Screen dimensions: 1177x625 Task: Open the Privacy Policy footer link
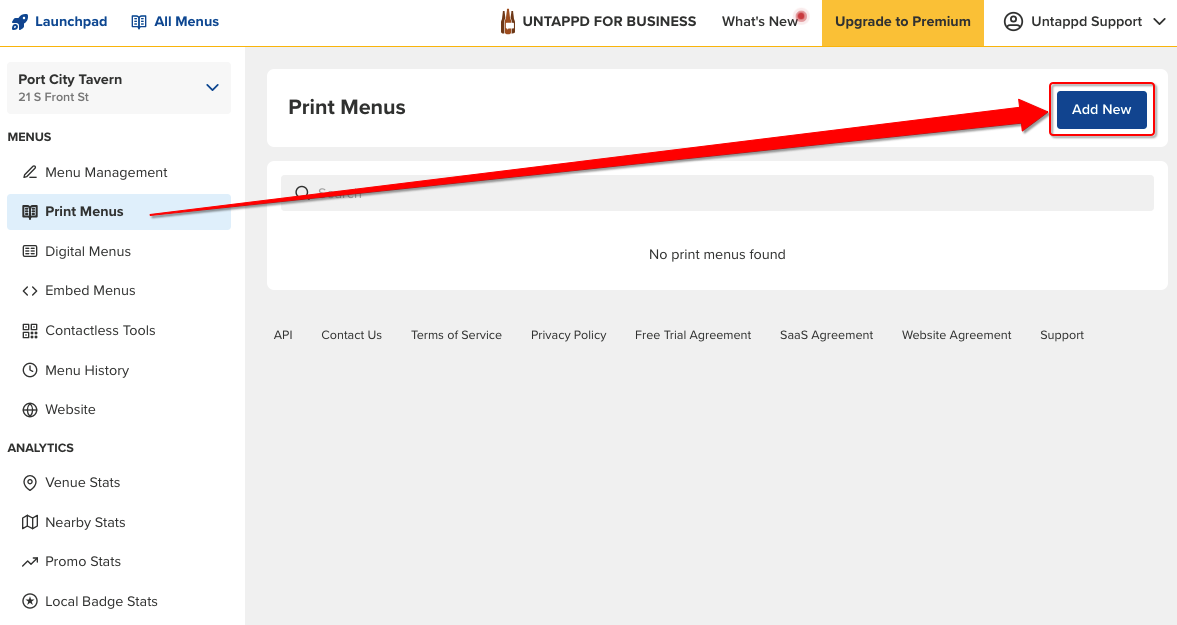pyautogui.click(x=568, y=335)
